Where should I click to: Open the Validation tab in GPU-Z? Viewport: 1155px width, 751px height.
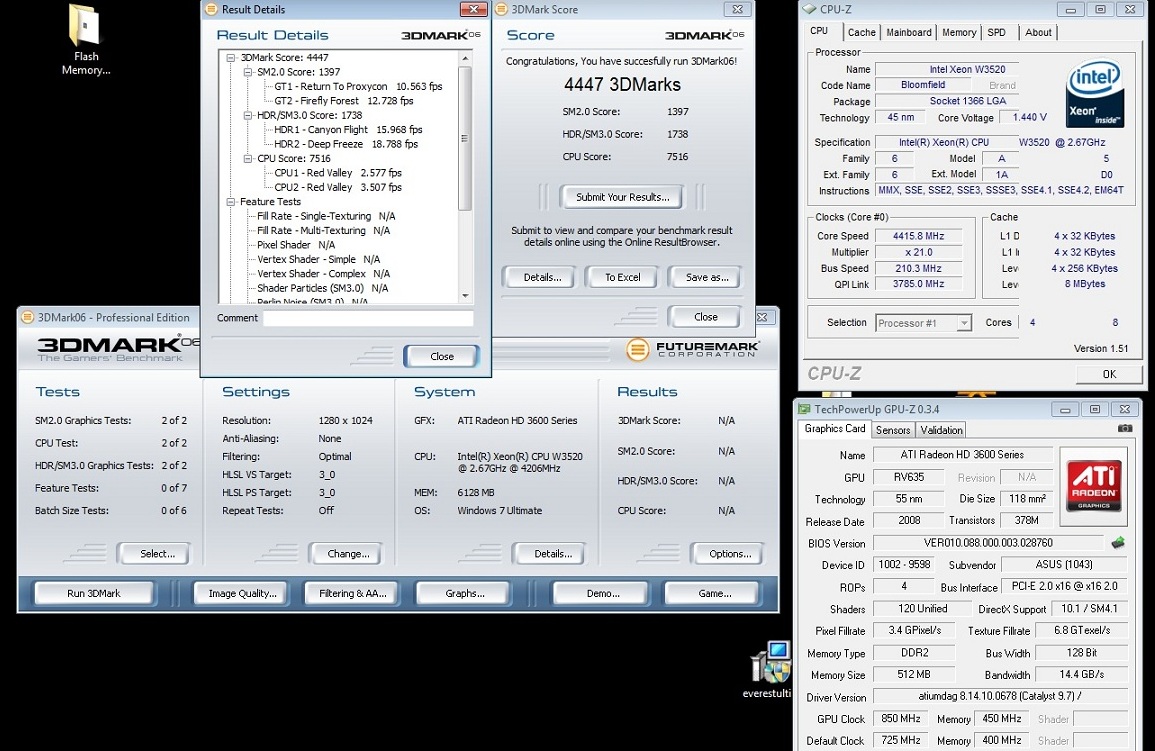tap(941, 430)
